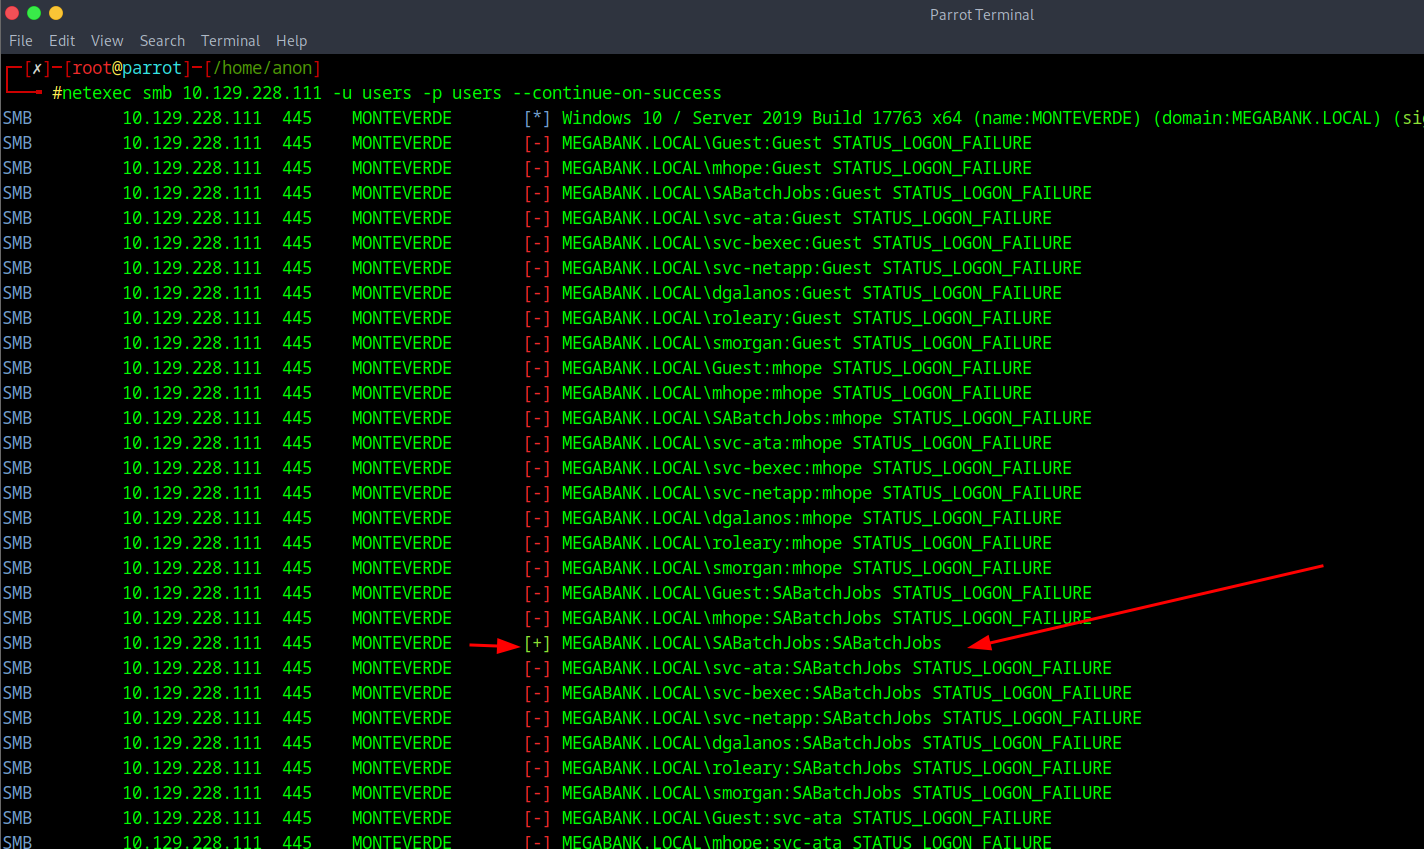Click the red window control button

point(12,13)
